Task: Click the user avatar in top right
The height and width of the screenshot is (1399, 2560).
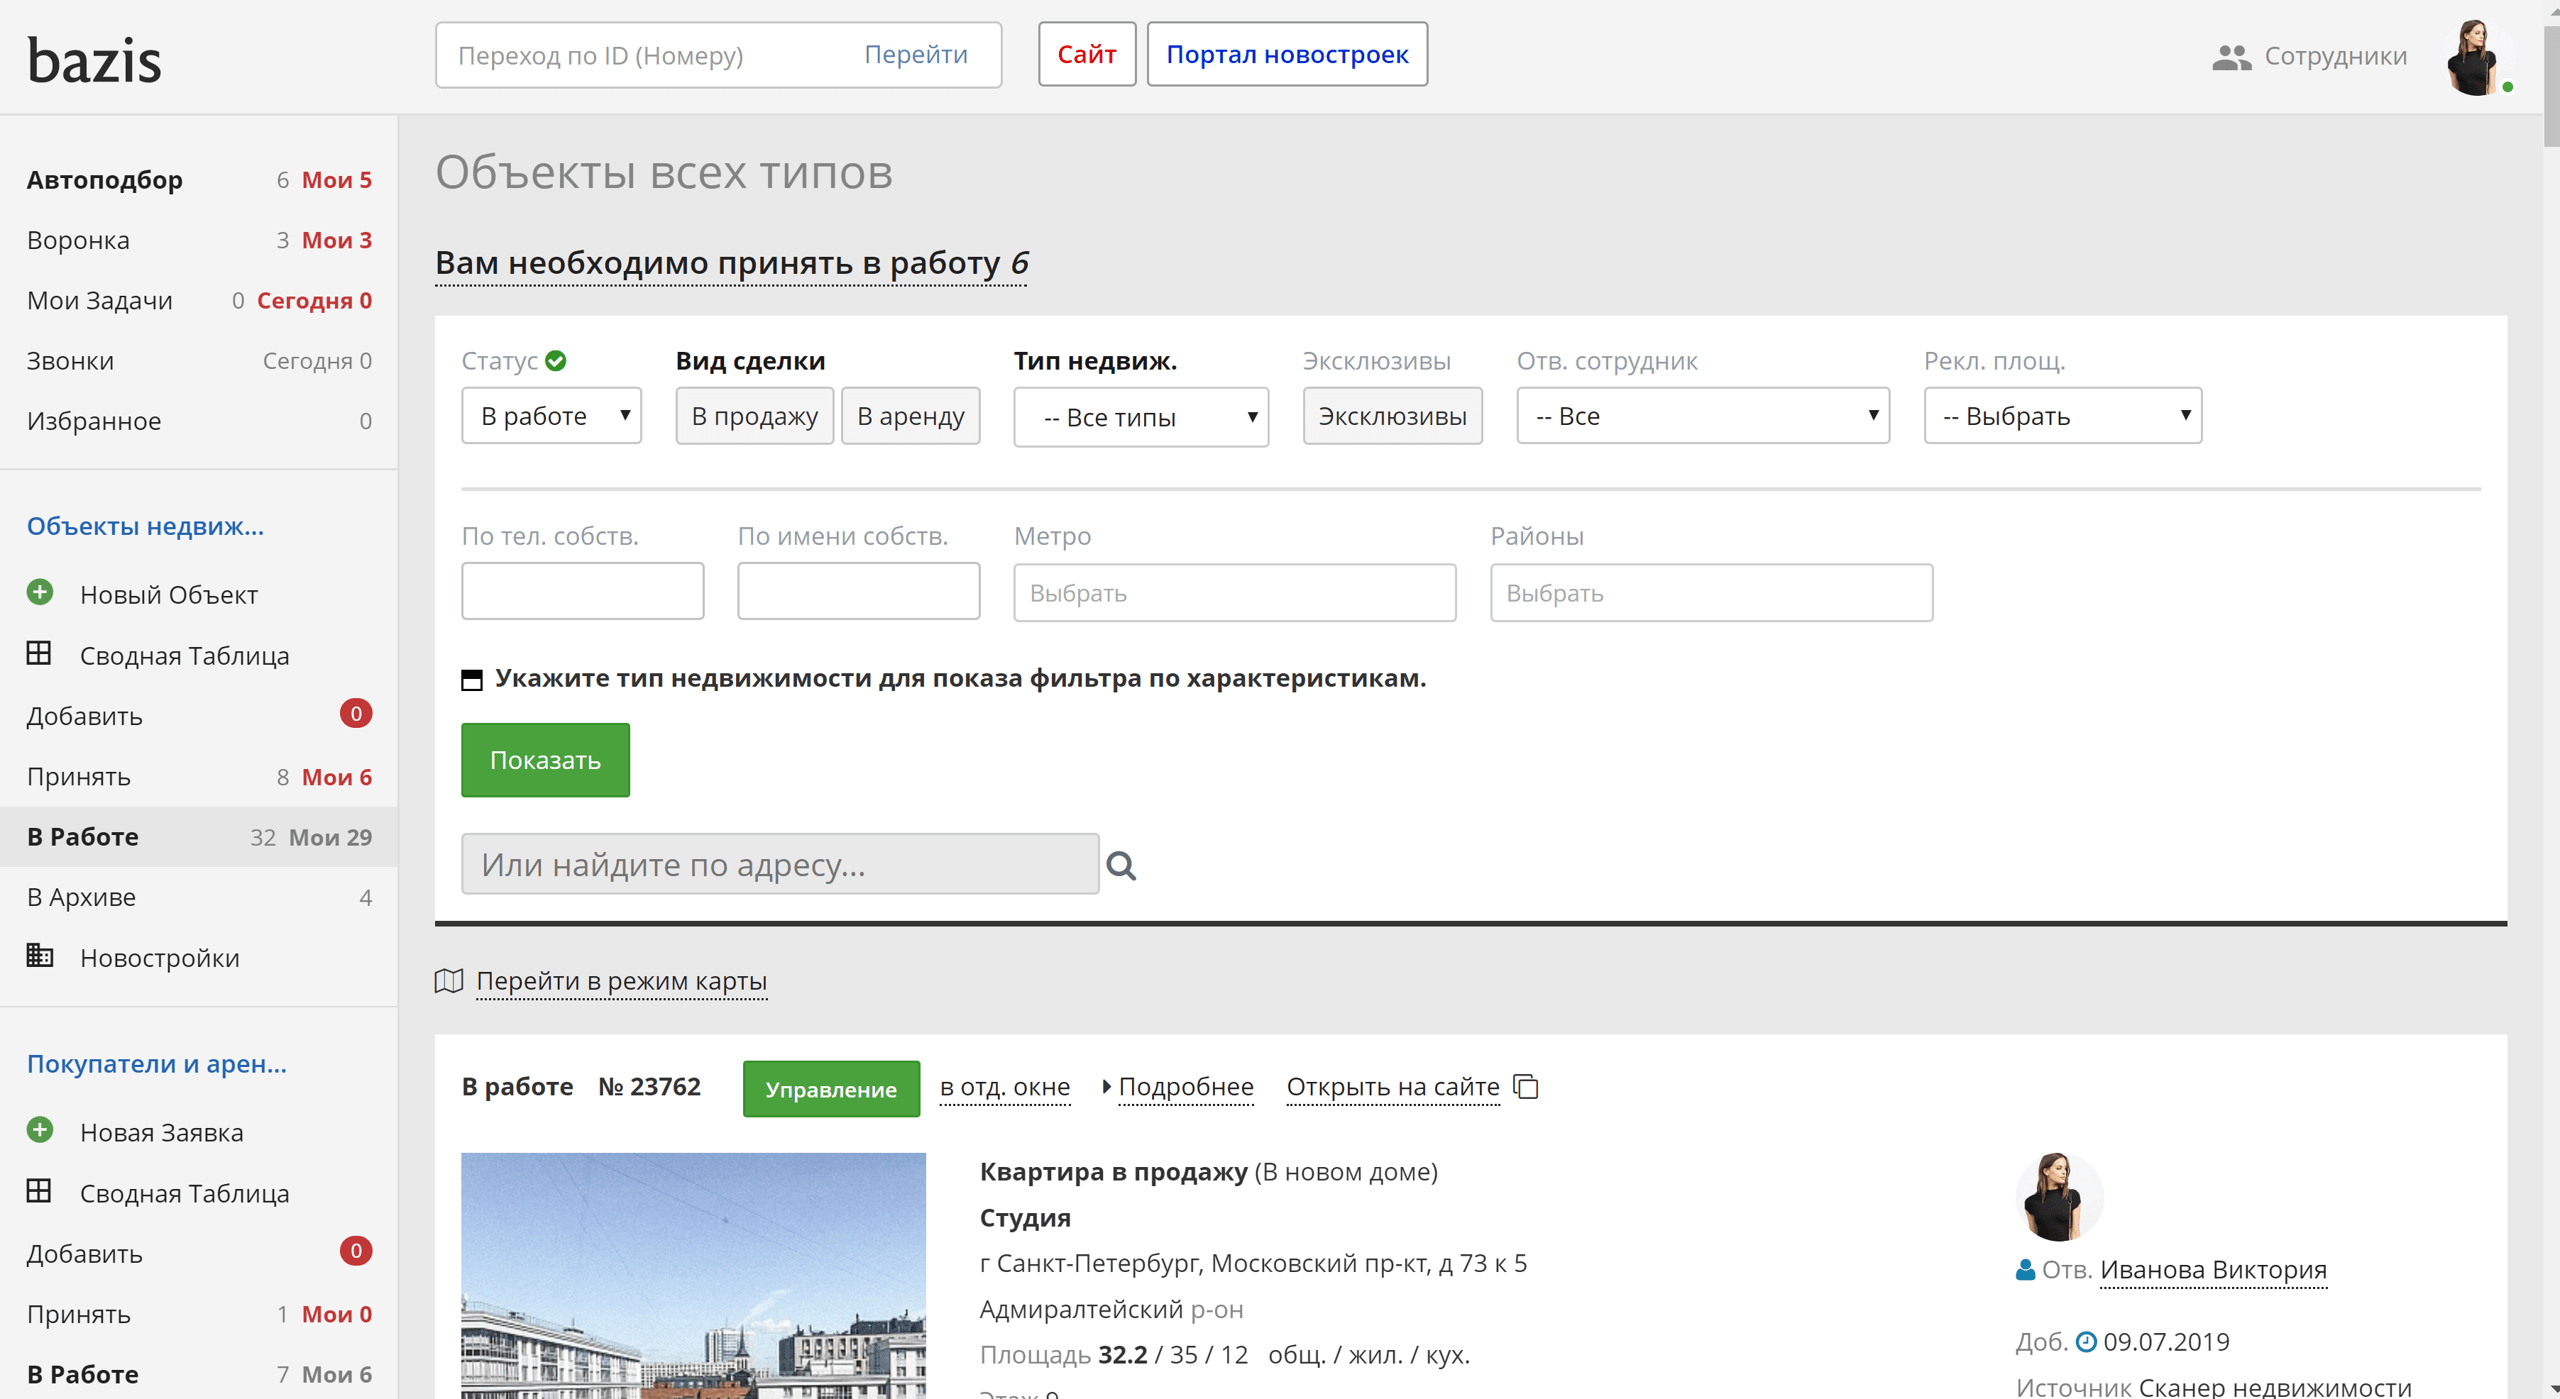Action: coord(2474,57)
